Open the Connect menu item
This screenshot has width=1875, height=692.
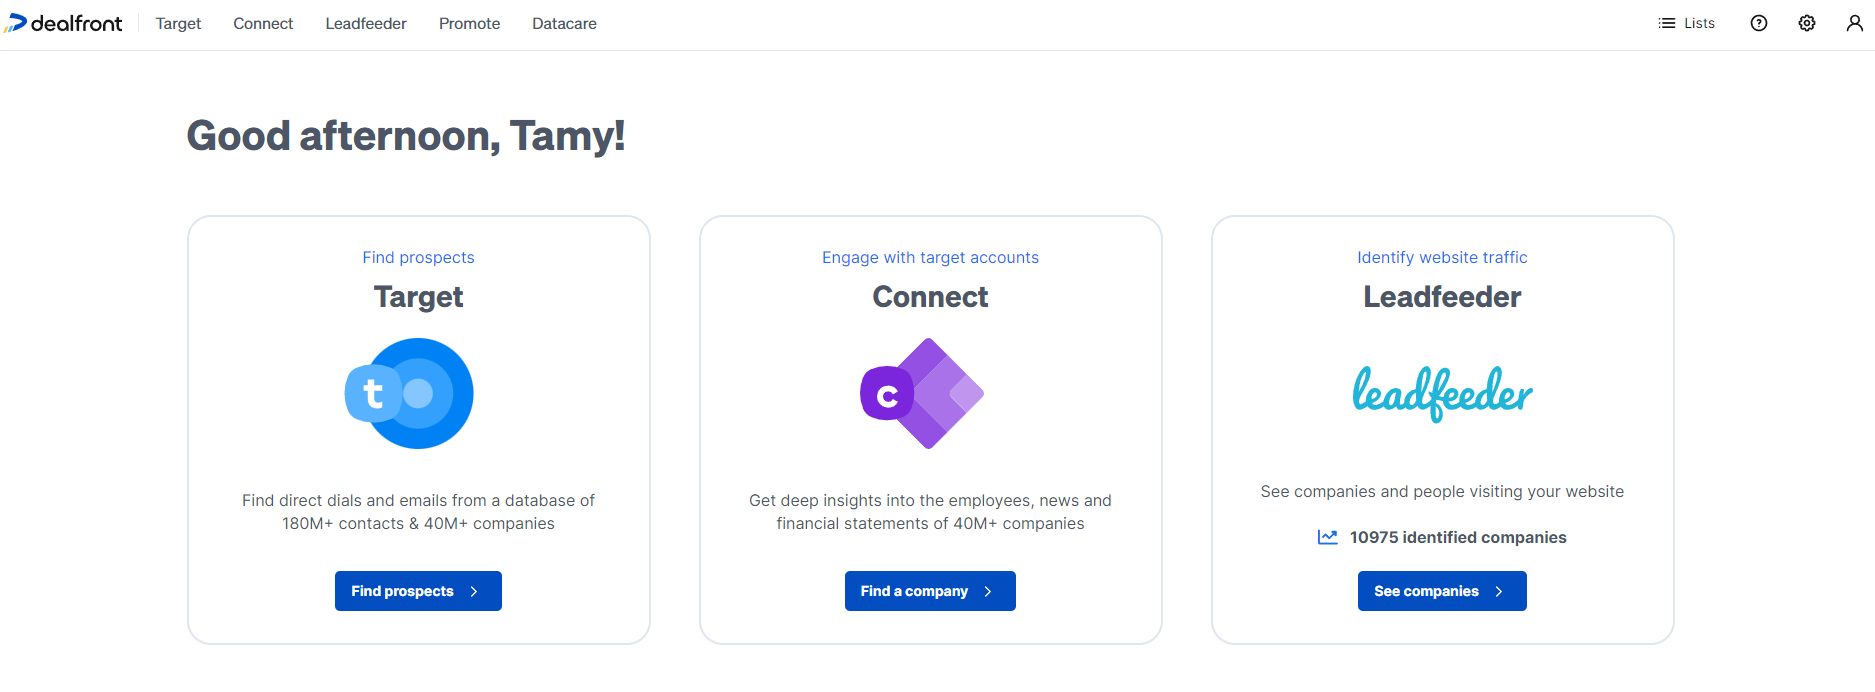click(263, 23)
